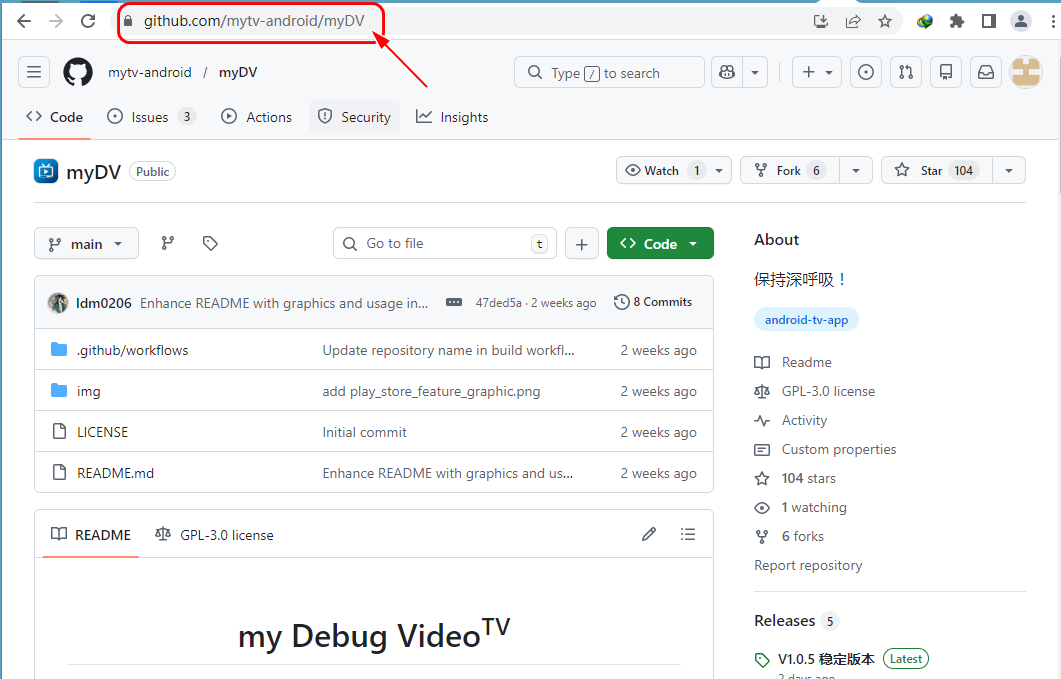This screenshot has width=1061, height=679.
Task: Reload the page with refresh icon
Action: [88, 21]
